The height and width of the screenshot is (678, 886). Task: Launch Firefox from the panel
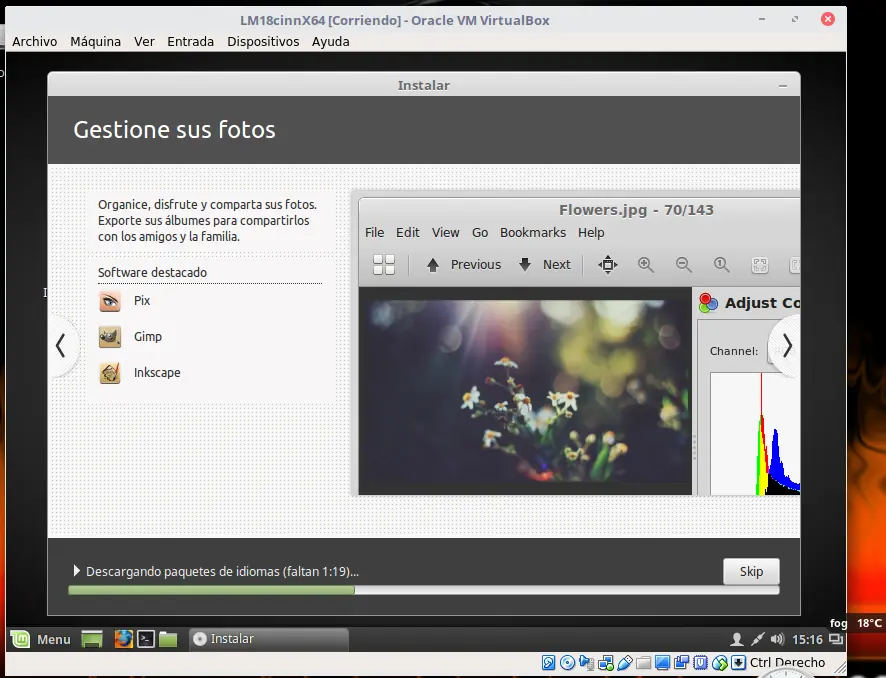pyautogui.click(x=123, y=639)
